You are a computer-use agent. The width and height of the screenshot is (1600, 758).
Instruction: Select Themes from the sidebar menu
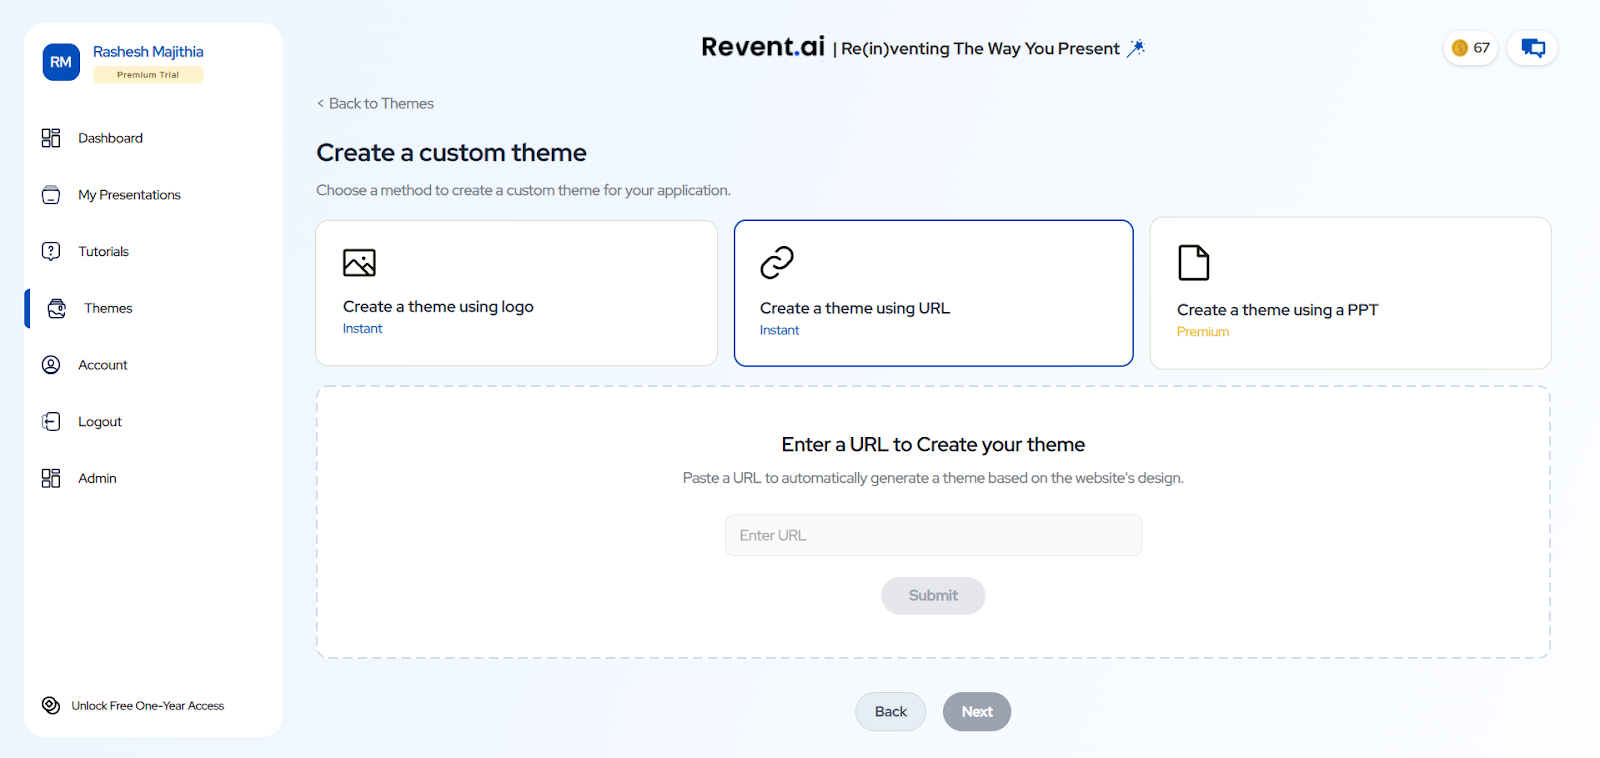click(107, 308)
